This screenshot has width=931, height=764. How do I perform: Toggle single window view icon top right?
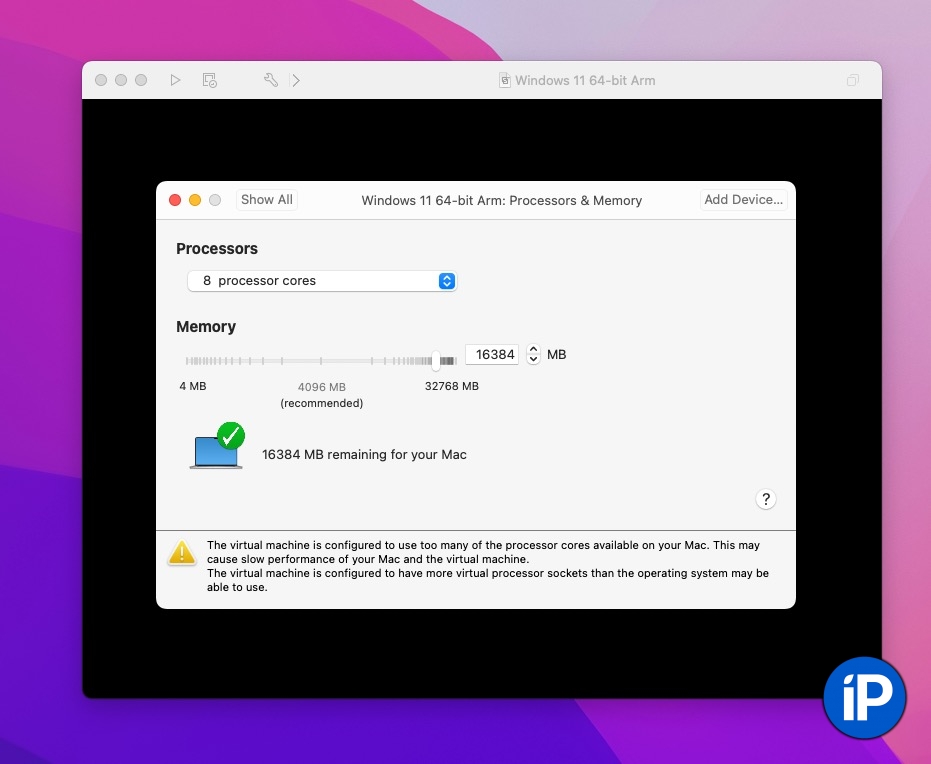[x=853, y=80]
